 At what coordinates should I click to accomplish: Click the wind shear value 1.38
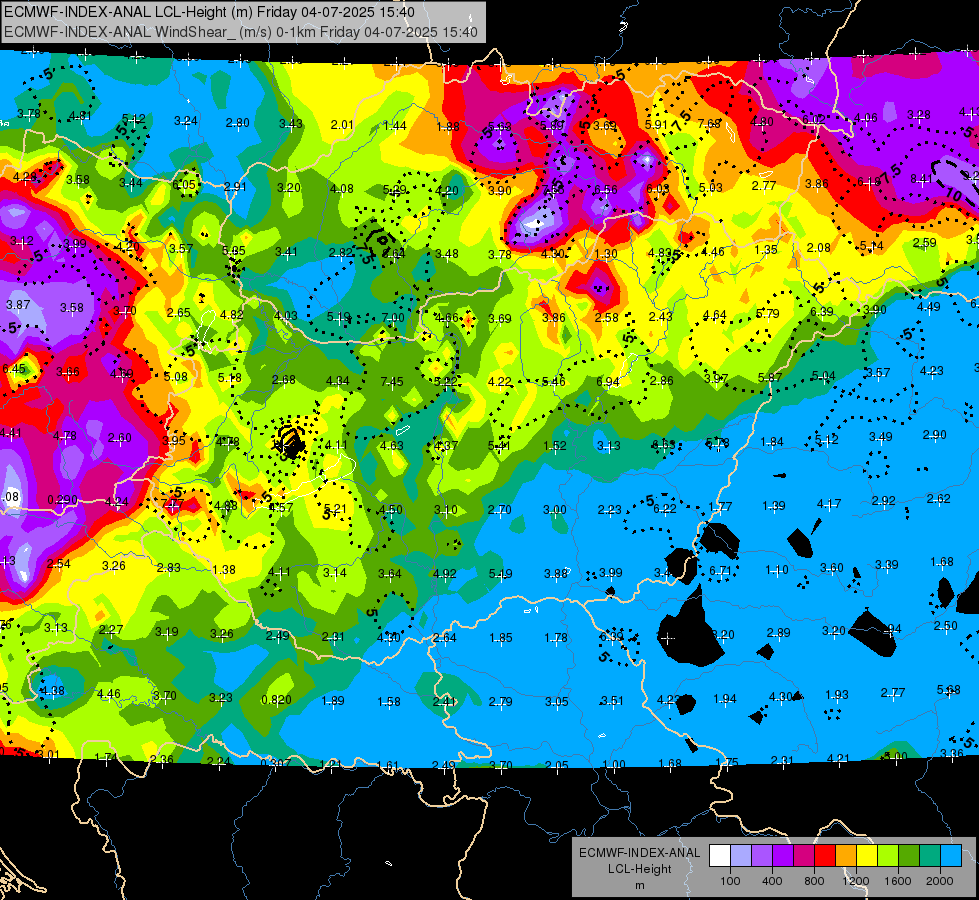(x=224, y=570)
